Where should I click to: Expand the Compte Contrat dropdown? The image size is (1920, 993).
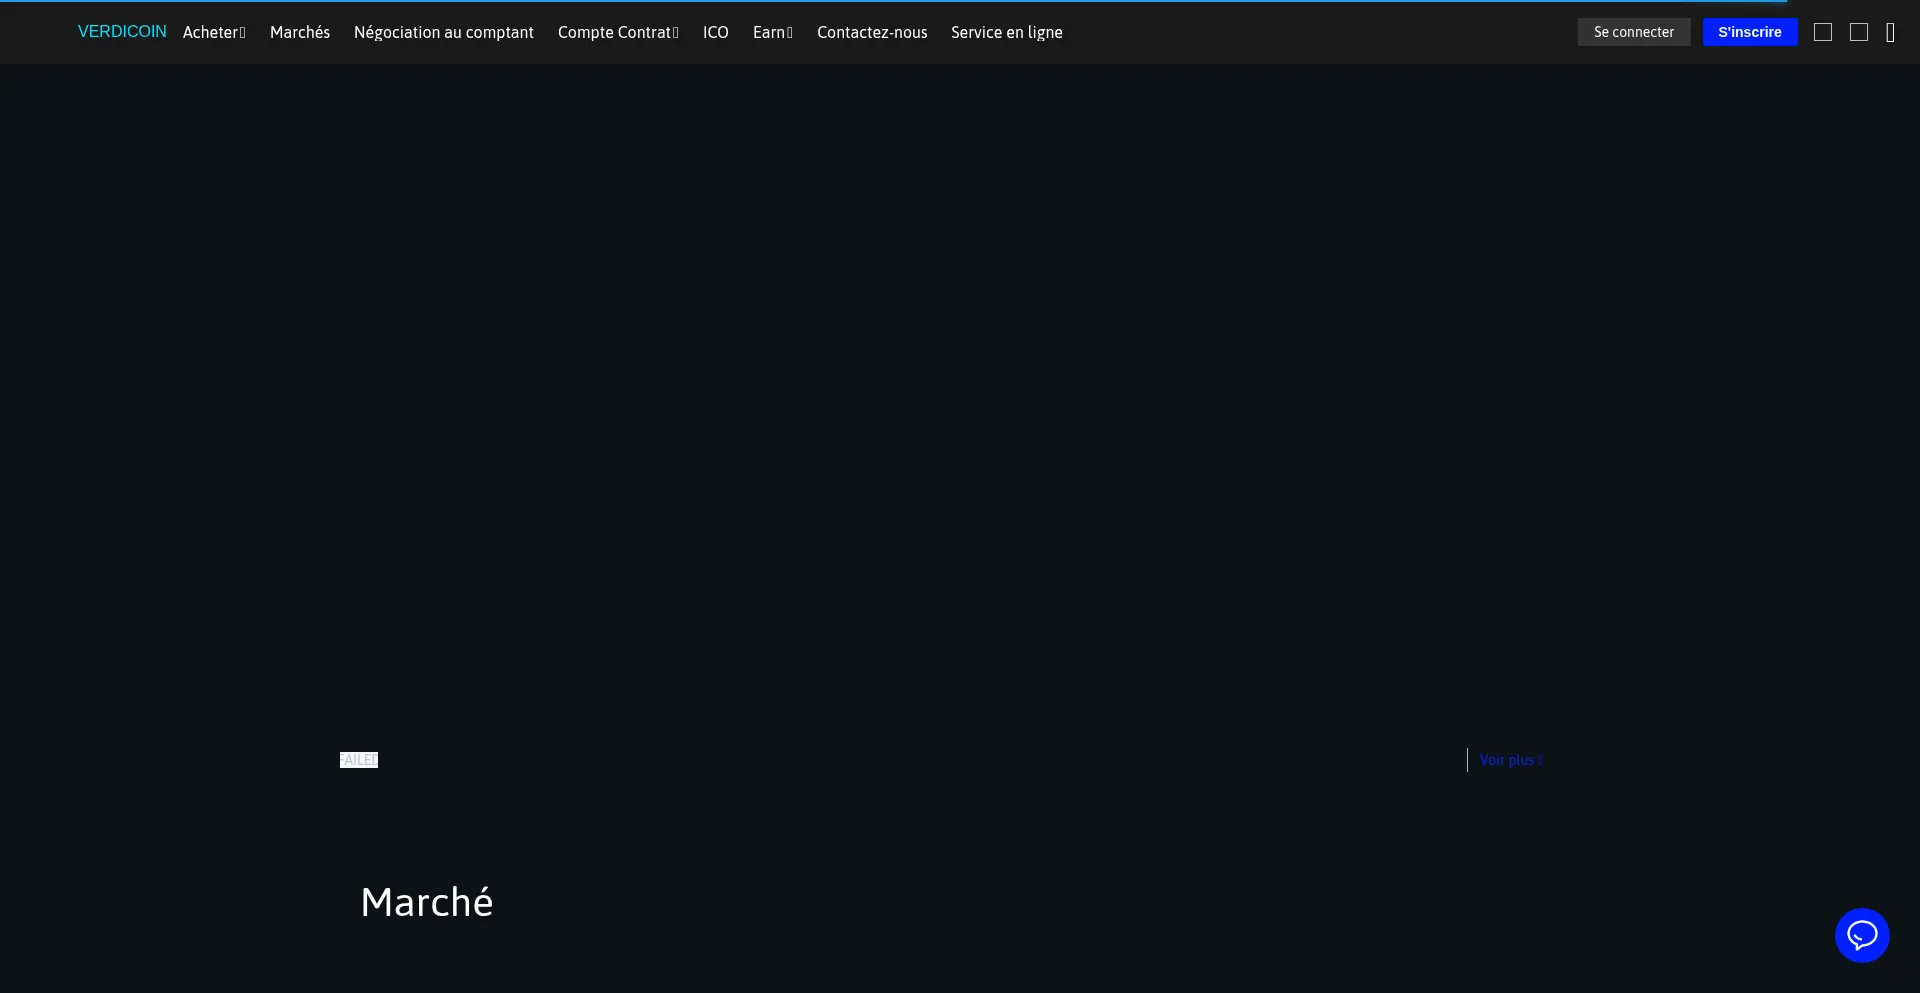618,32
